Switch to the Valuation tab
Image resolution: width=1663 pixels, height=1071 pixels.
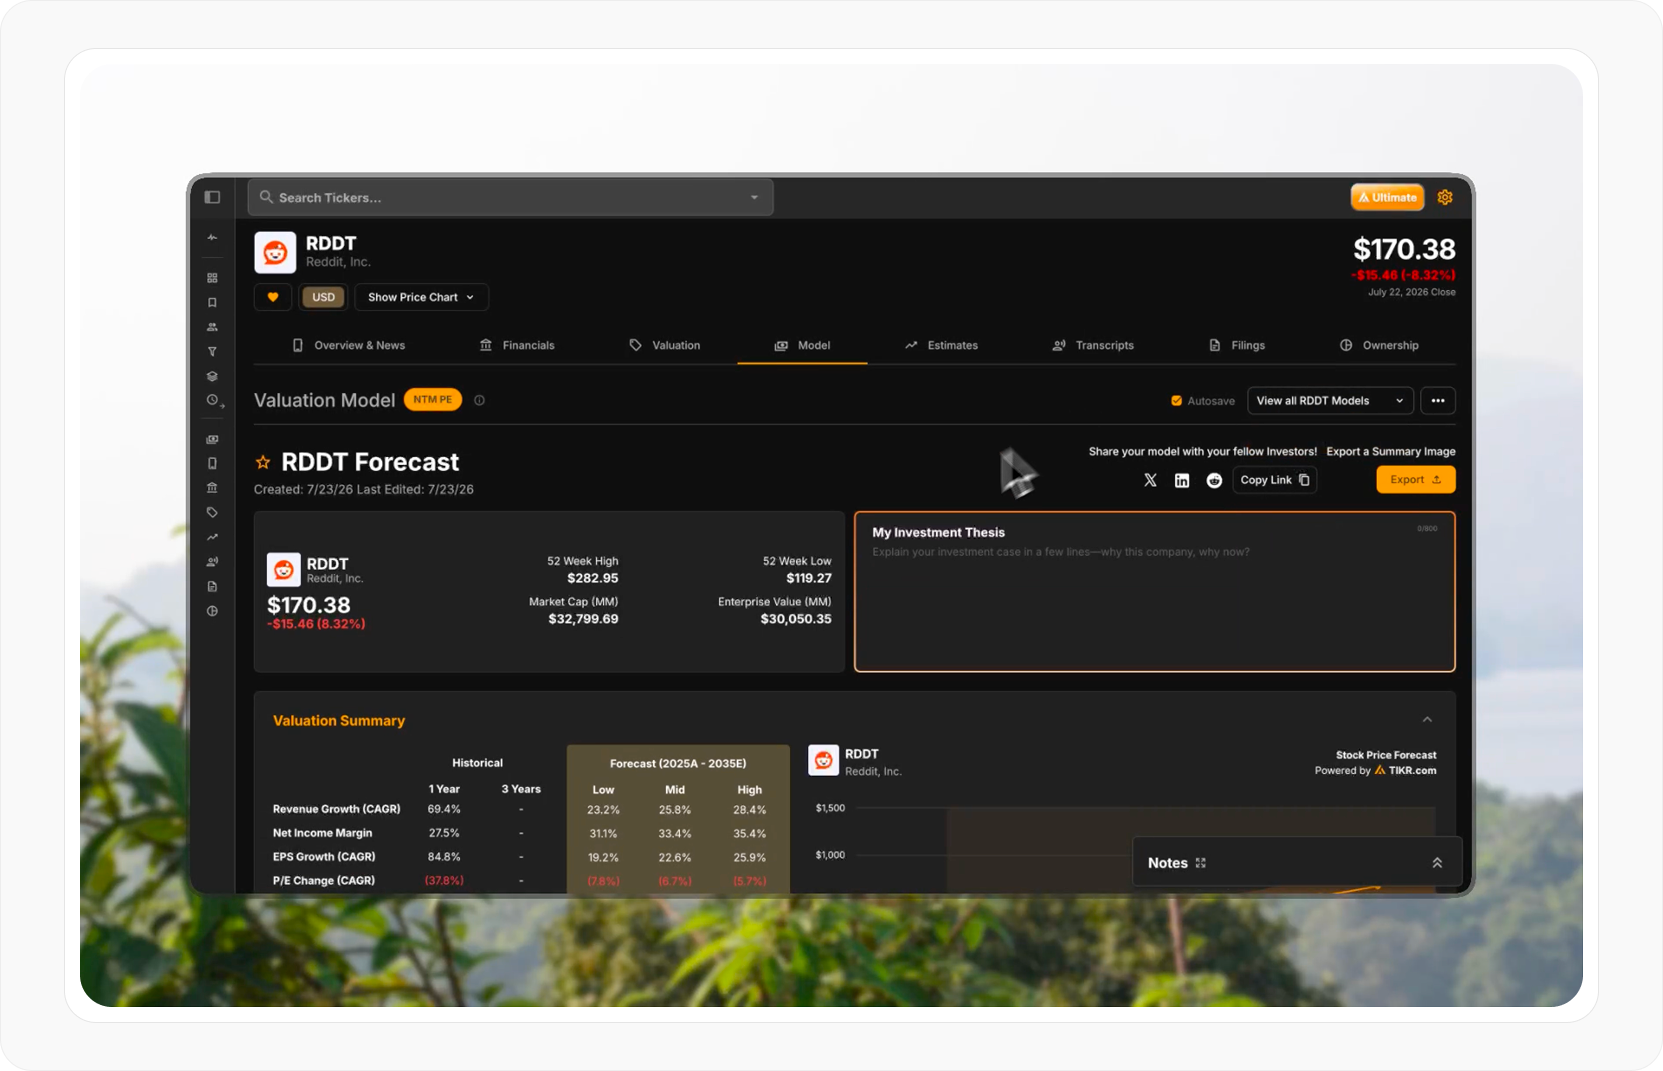665,345
